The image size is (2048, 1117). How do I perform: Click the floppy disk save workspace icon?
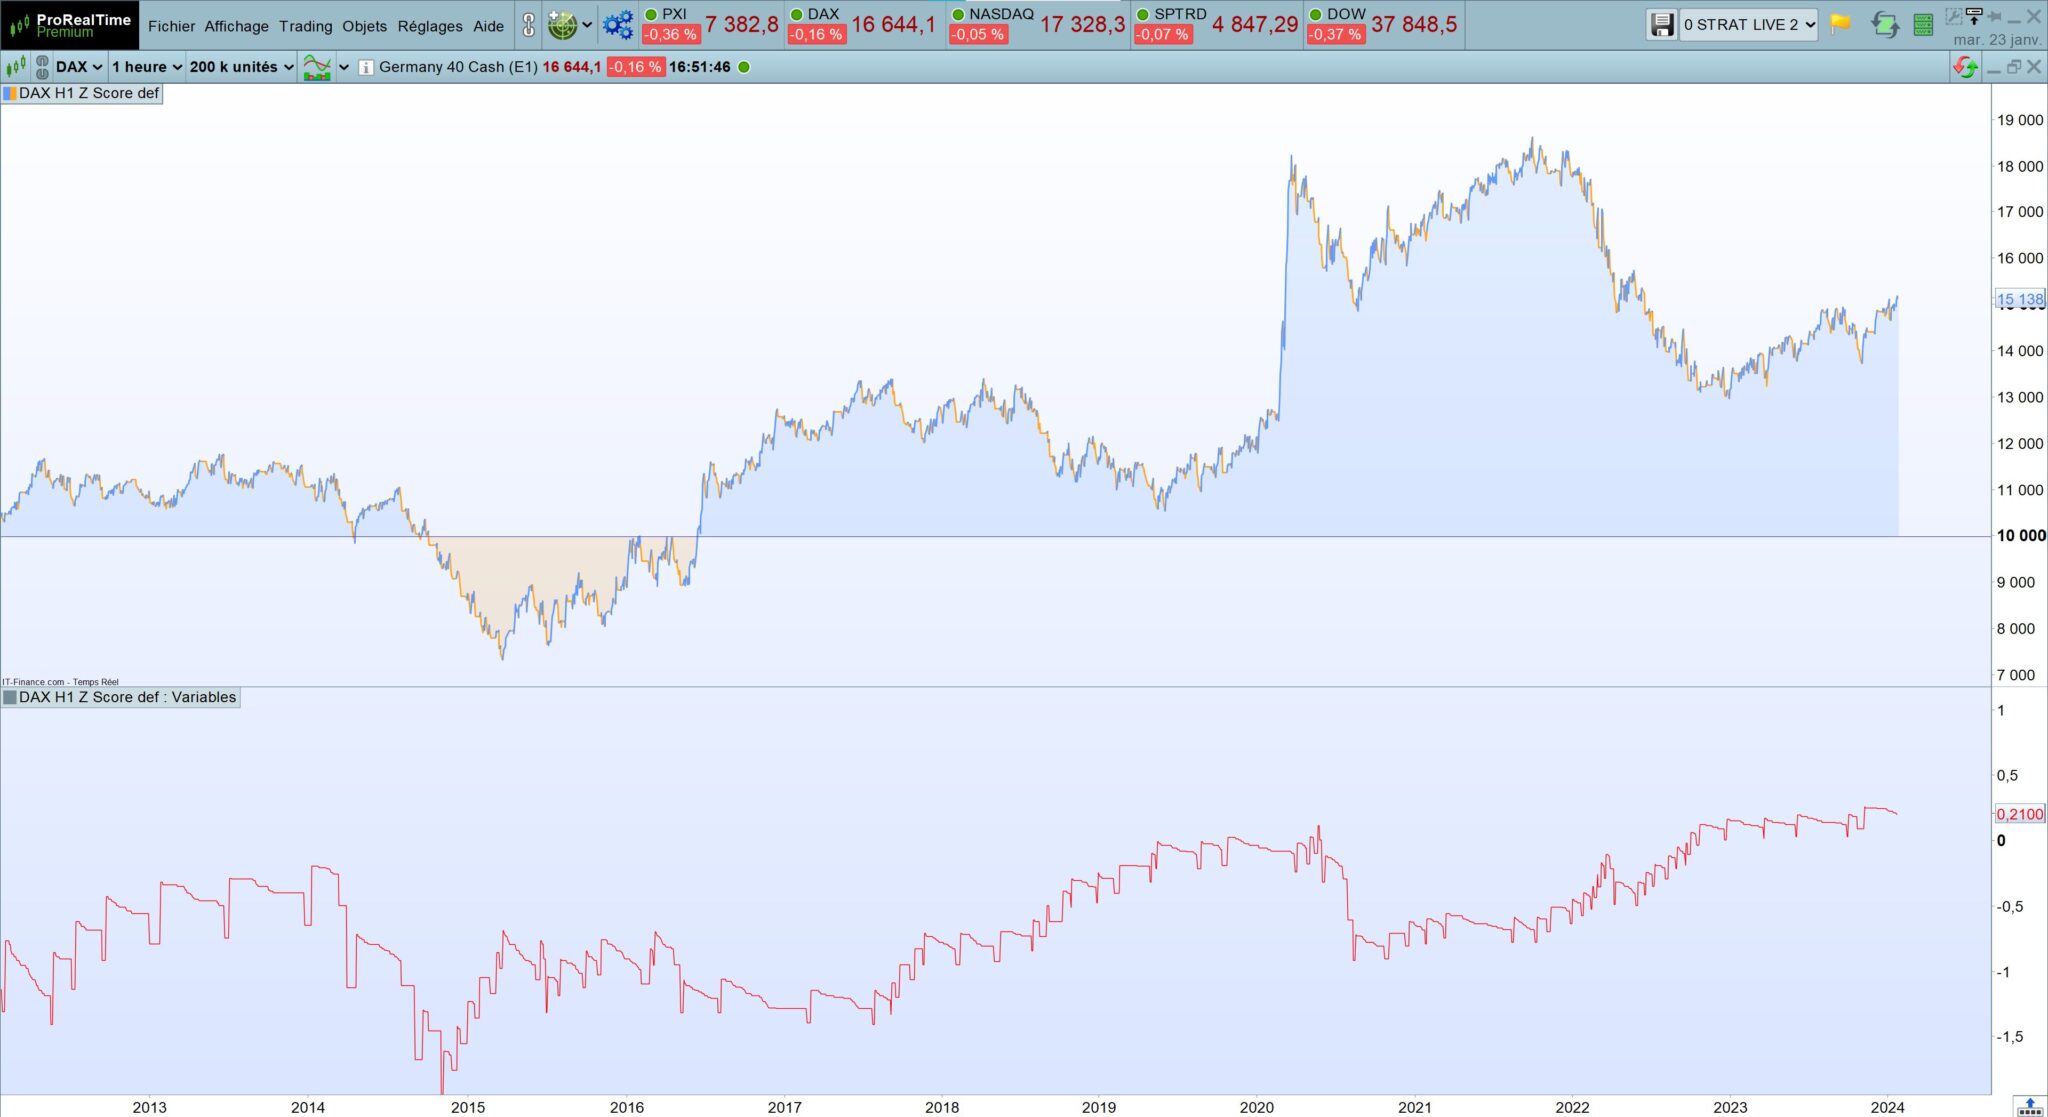(1661, 25)
